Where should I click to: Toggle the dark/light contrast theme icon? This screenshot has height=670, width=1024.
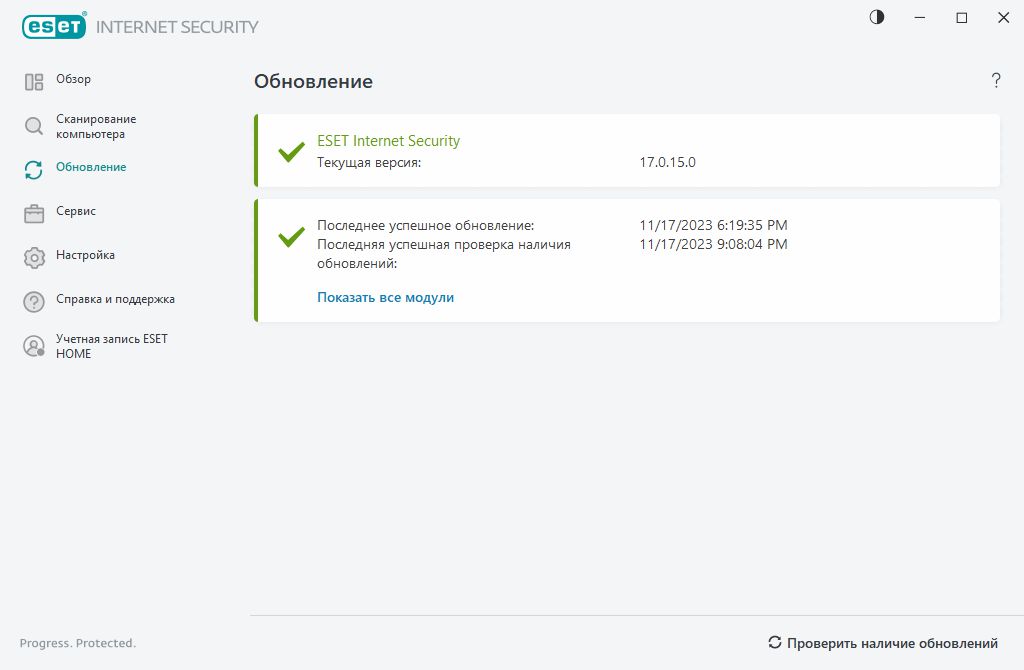877,17
